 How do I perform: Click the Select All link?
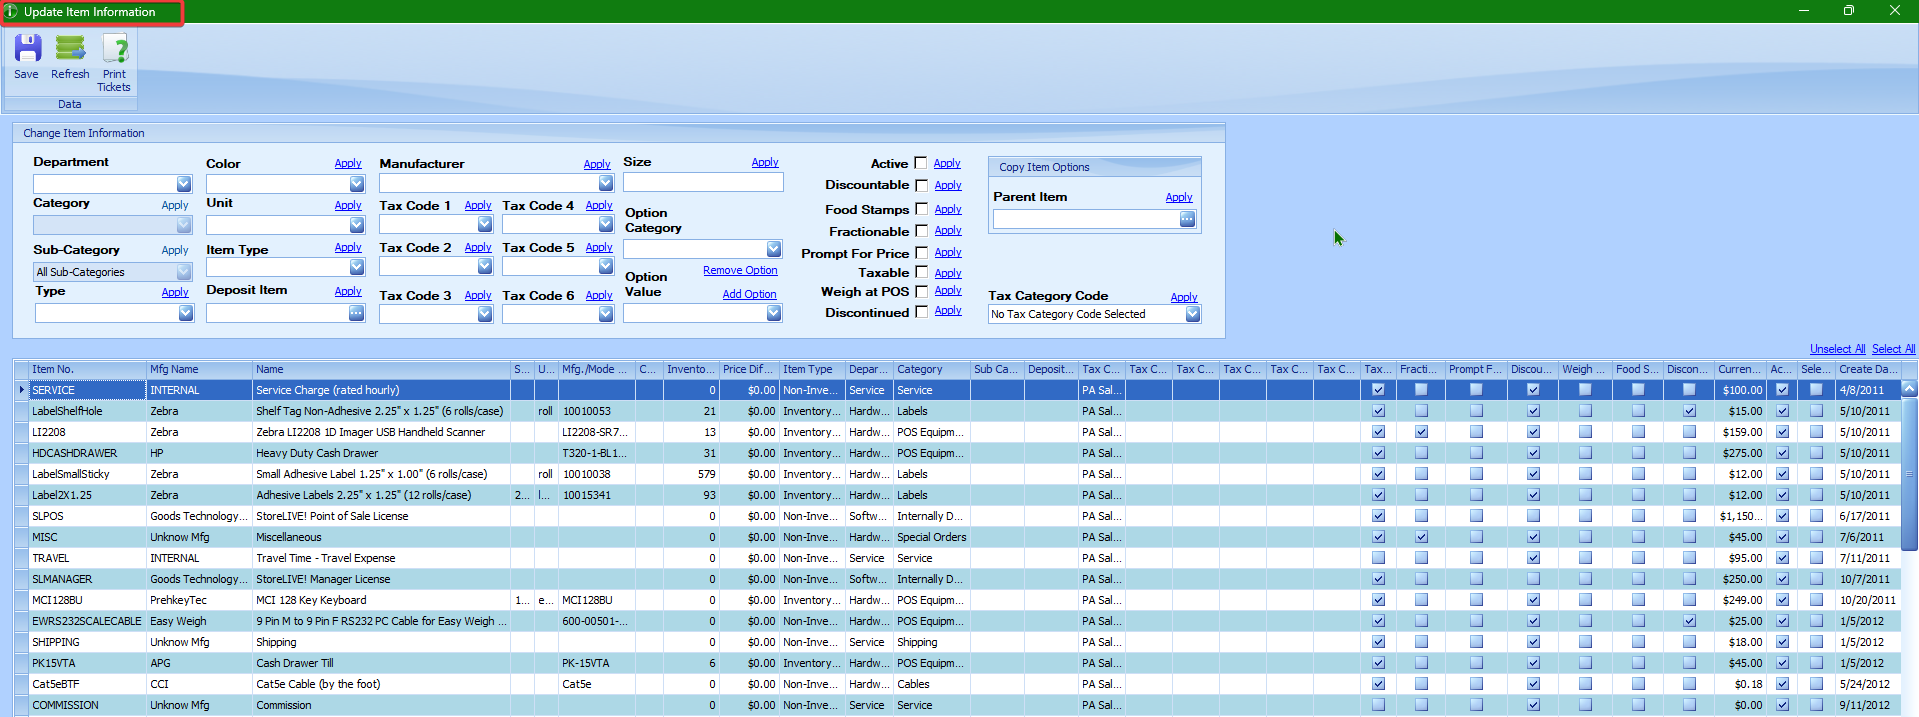[x=1893, y=349]
